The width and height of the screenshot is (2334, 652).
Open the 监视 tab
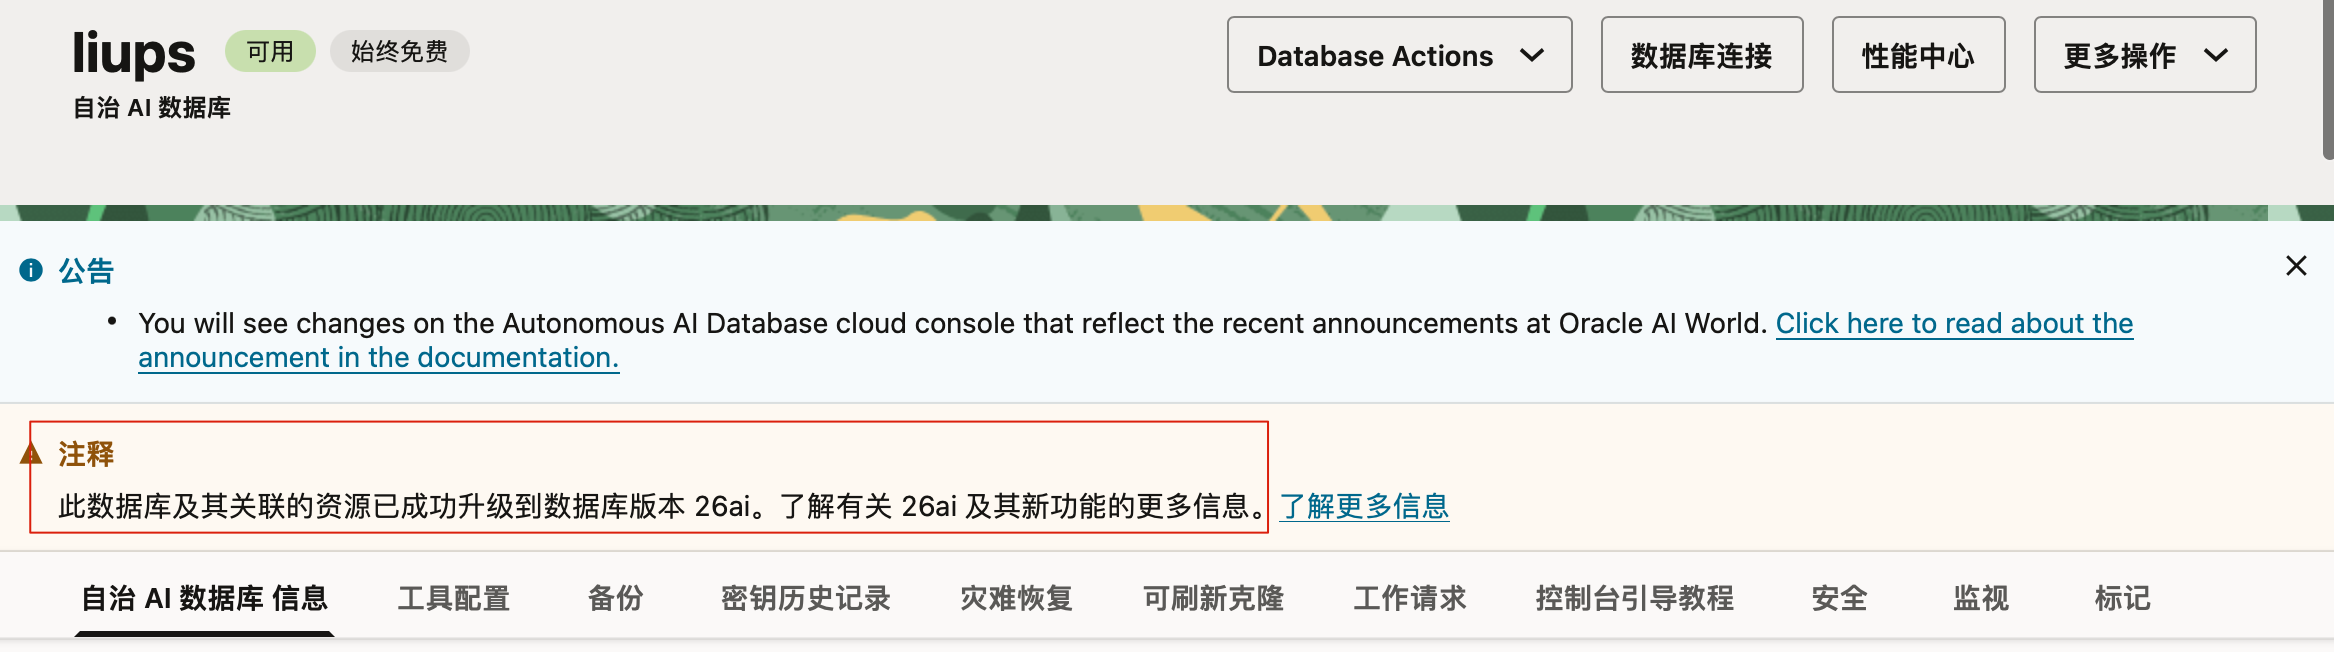point(1980,598)
